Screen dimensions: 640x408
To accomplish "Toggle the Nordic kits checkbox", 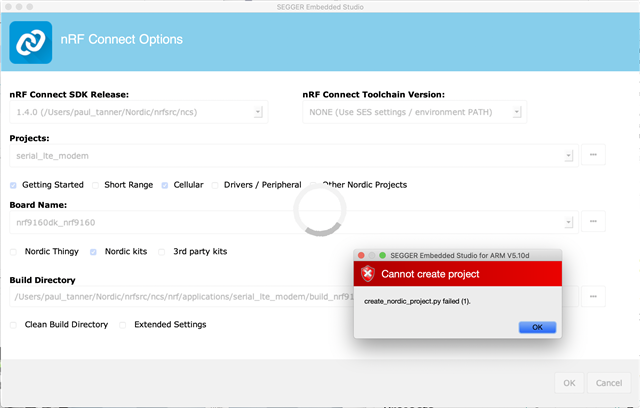I will click(x=93, y=252).
